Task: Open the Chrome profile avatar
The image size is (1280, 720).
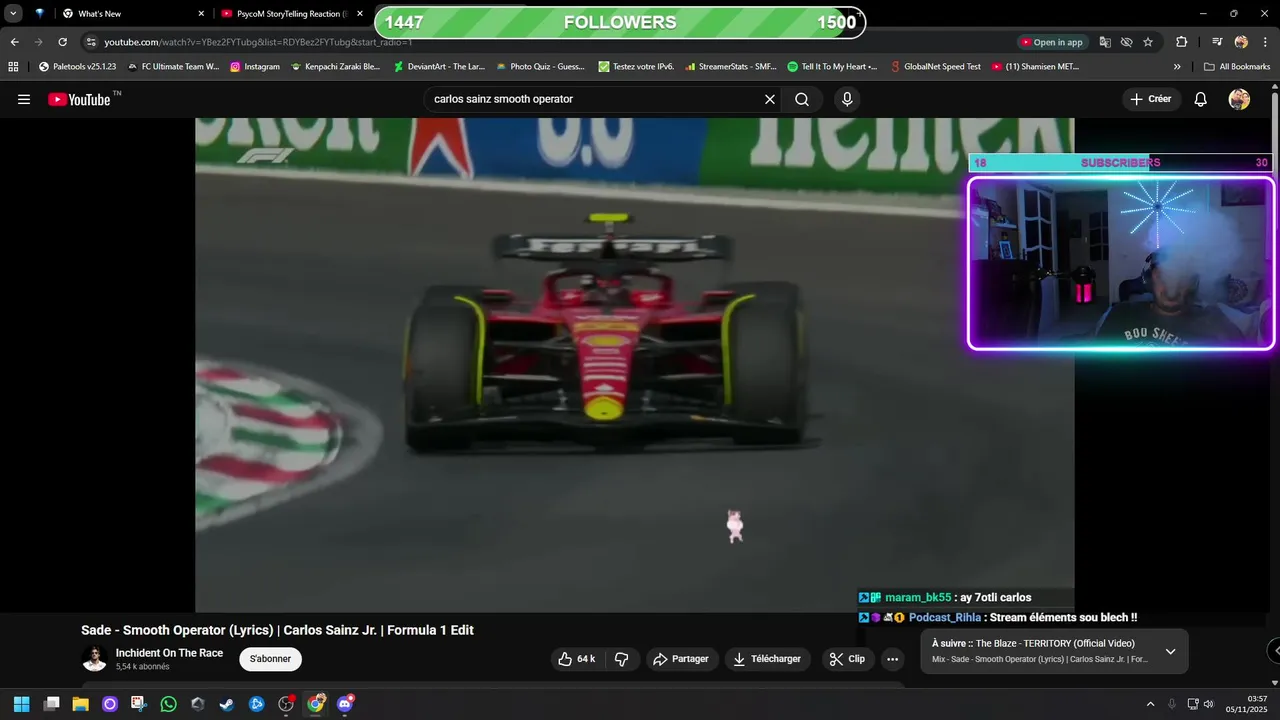Action: [1241, 42]
